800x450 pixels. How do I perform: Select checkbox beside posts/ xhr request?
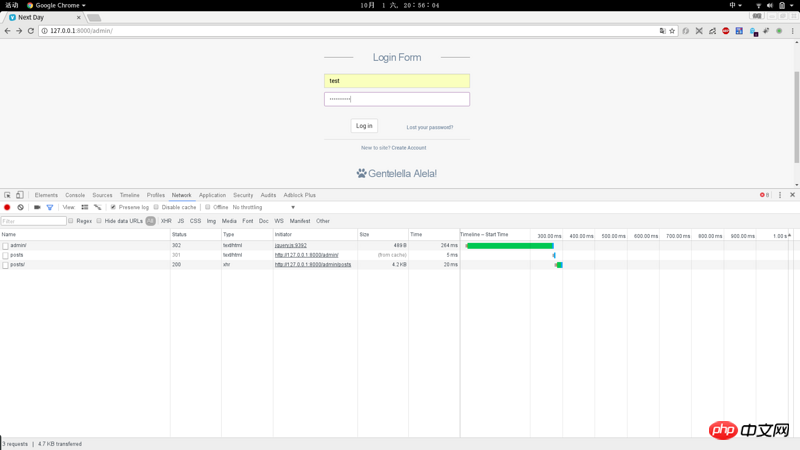(x=5, y=265)
